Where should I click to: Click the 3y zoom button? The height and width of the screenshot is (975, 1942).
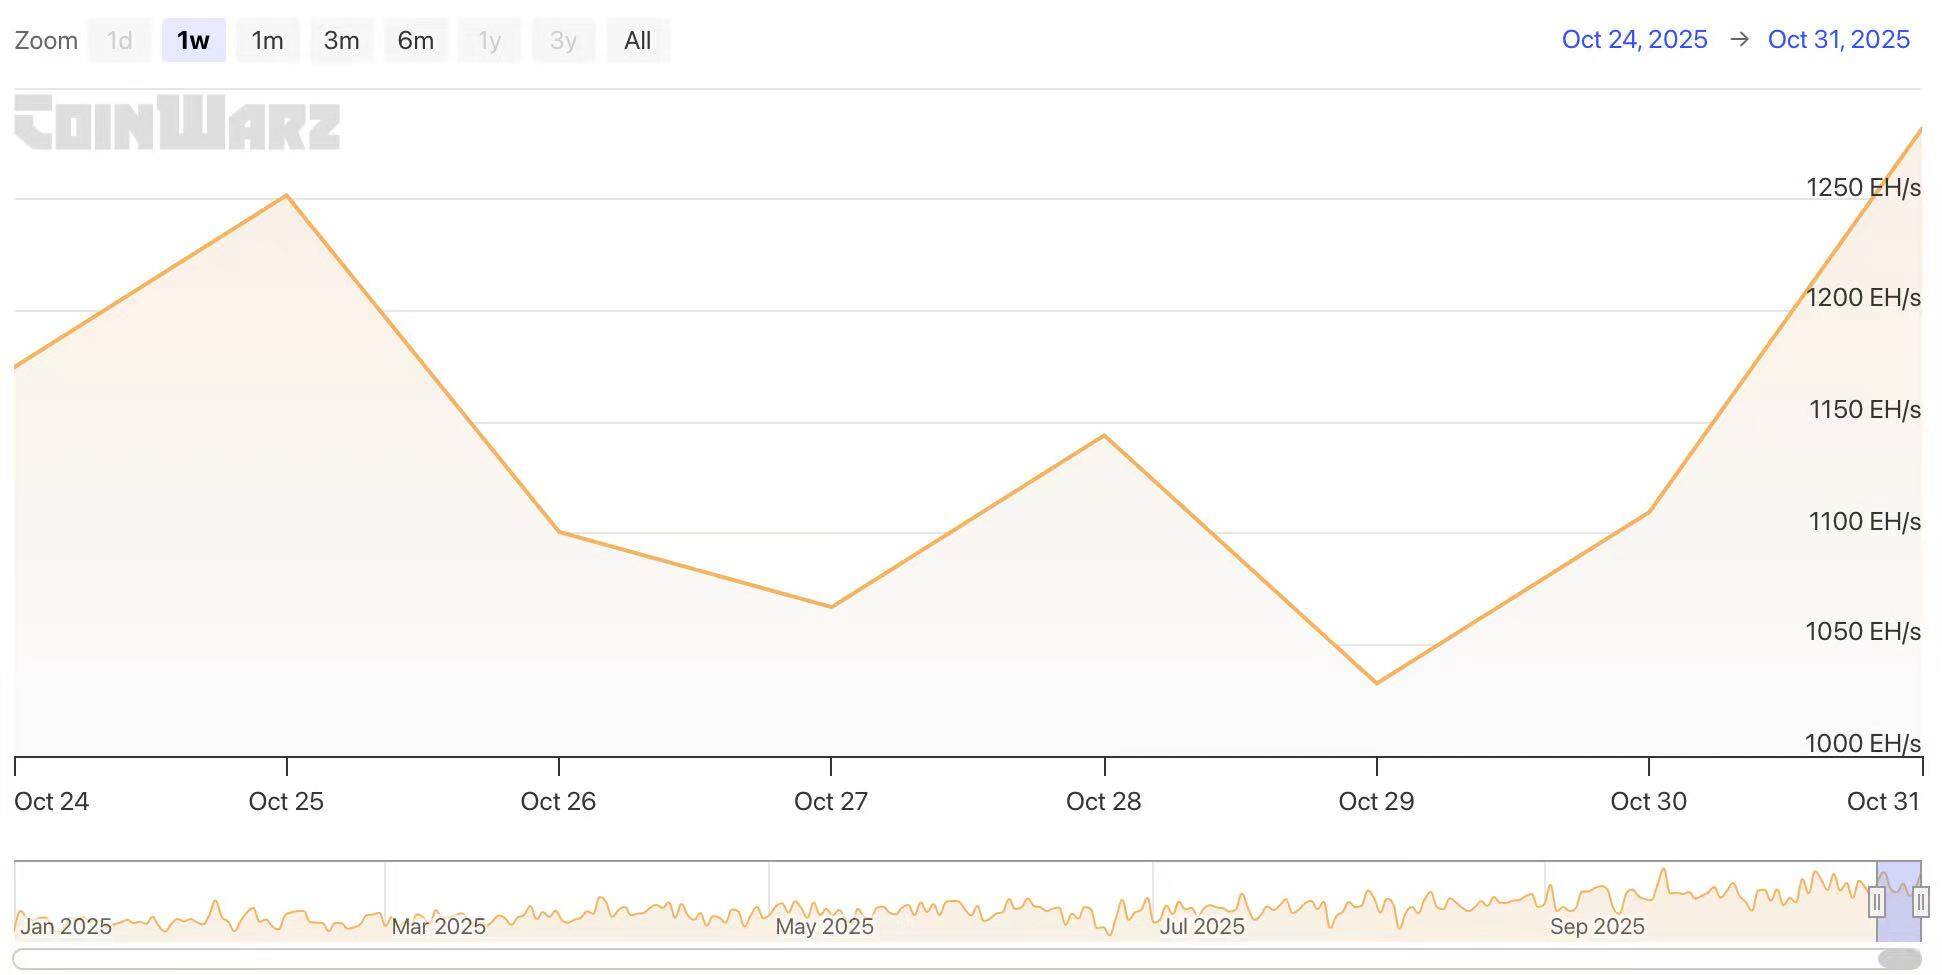pos(563,41)
